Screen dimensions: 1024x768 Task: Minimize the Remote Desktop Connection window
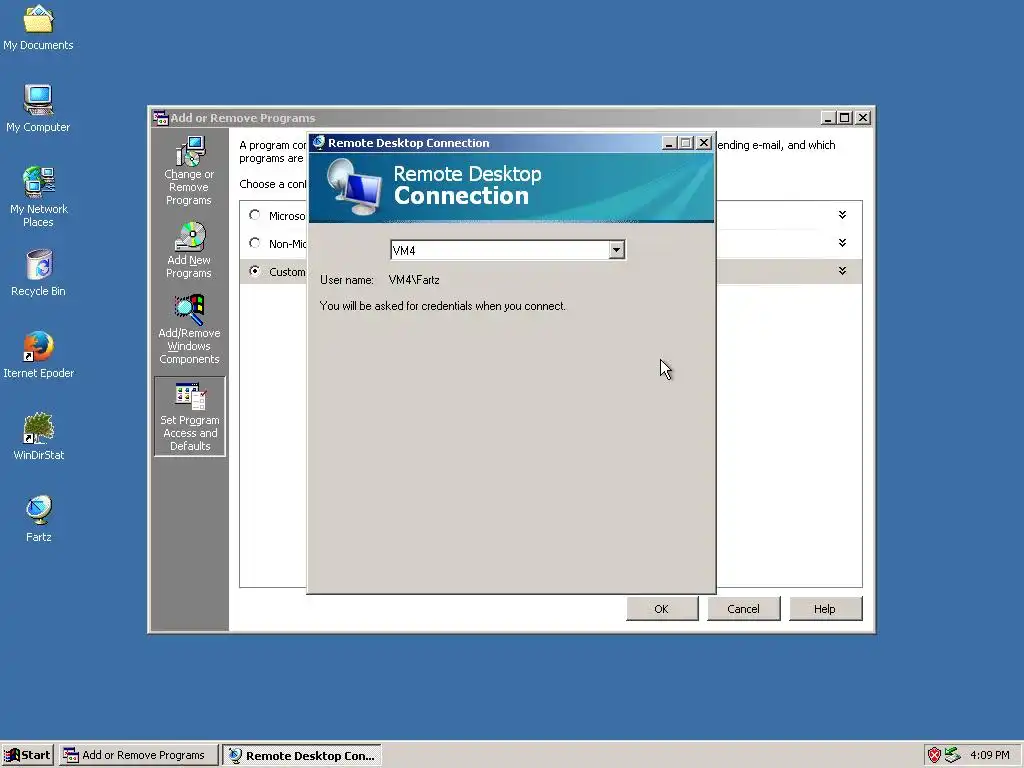click(669, 143)
